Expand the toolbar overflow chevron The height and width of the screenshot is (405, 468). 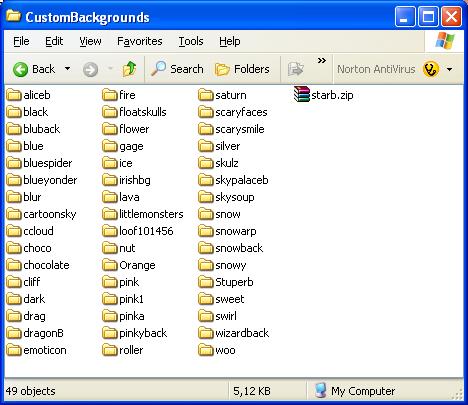pyautogui.click(x=321, y=61)
